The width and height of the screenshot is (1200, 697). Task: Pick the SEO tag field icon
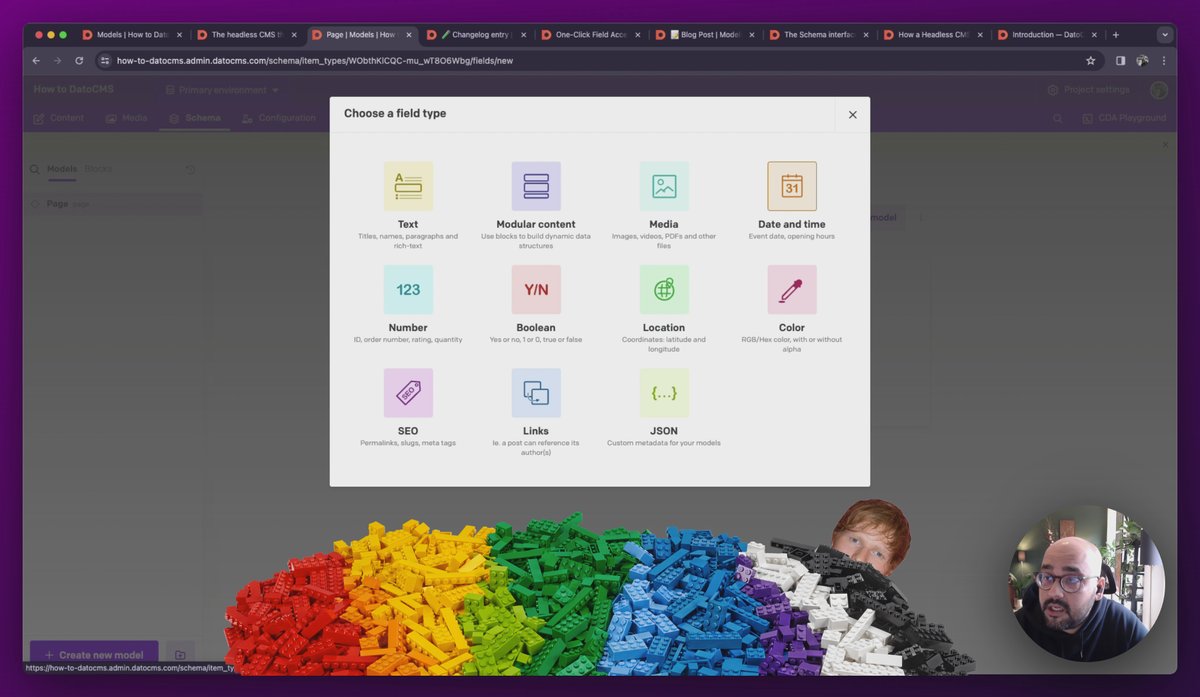(x=408, y=393)
